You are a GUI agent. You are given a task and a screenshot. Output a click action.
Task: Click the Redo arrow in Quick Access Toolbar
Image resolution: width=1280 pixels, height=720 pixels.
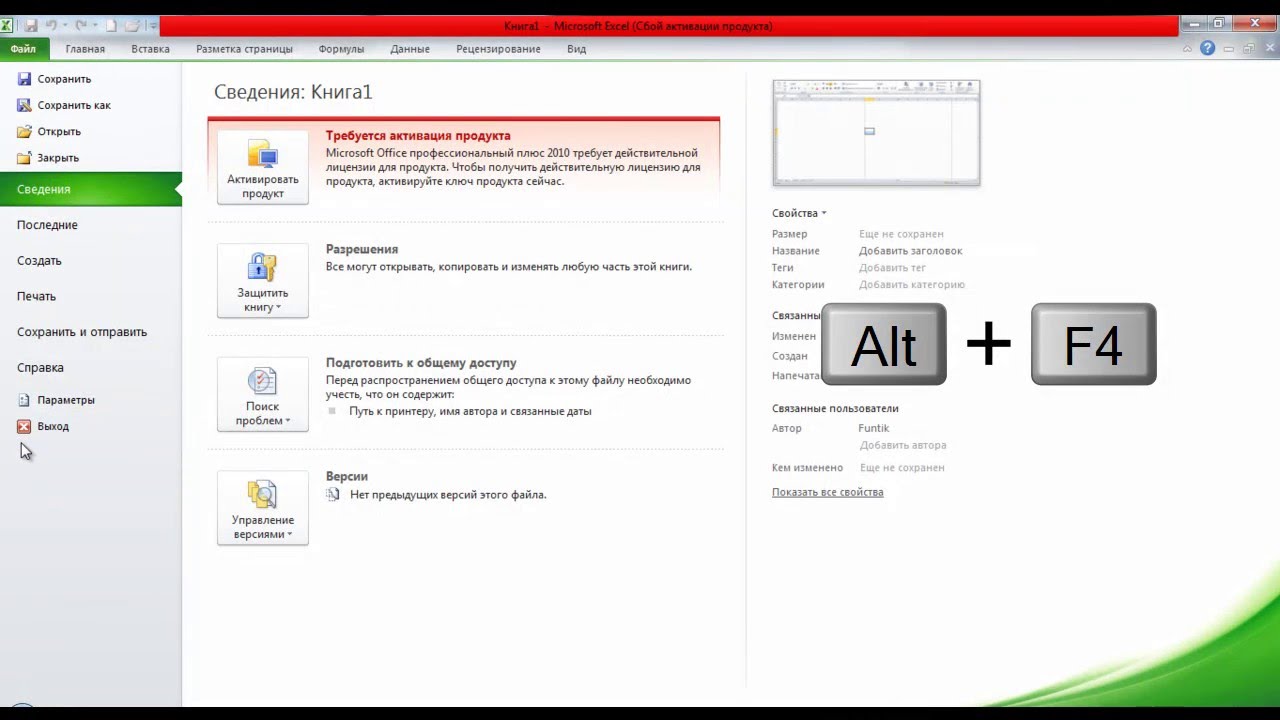click(x=80, y=25)
